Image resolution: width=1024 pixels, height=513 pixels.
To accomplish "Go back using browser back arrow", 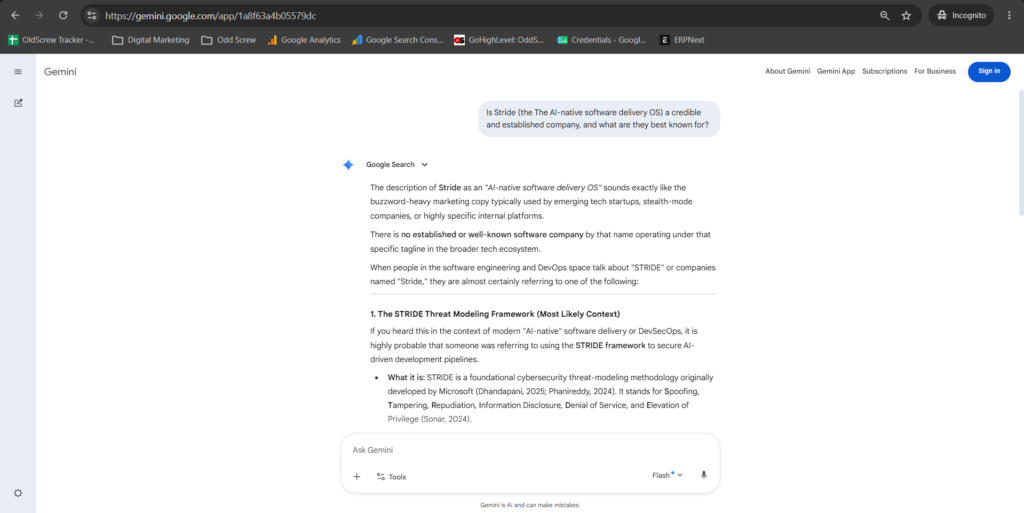I will (15, 15).
